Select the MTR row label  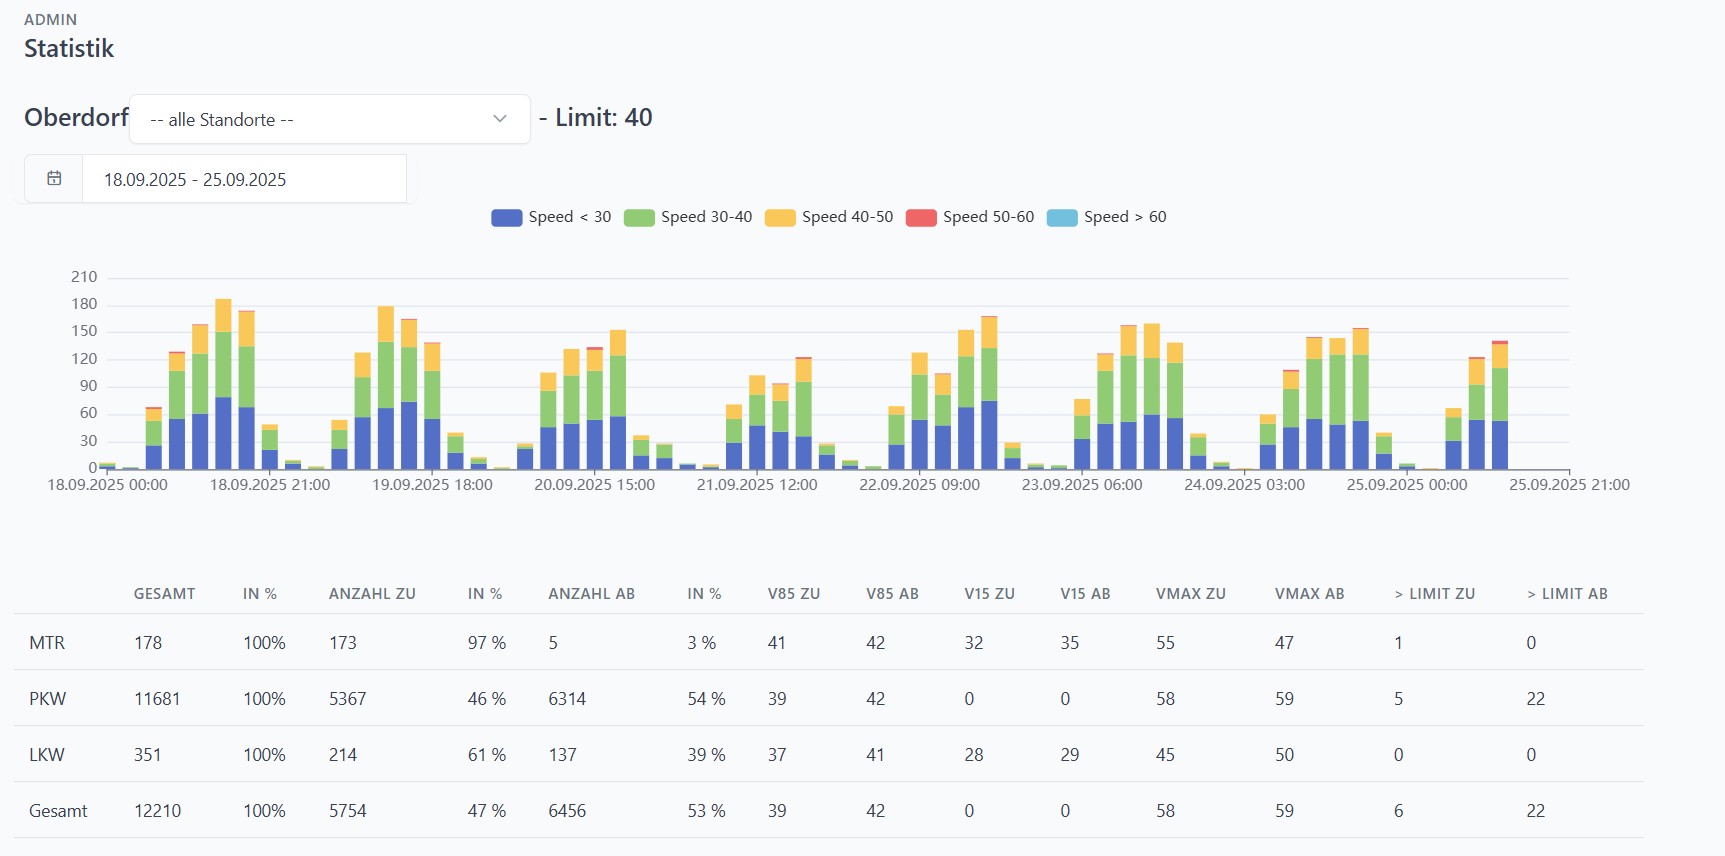[x=47, y=643]
